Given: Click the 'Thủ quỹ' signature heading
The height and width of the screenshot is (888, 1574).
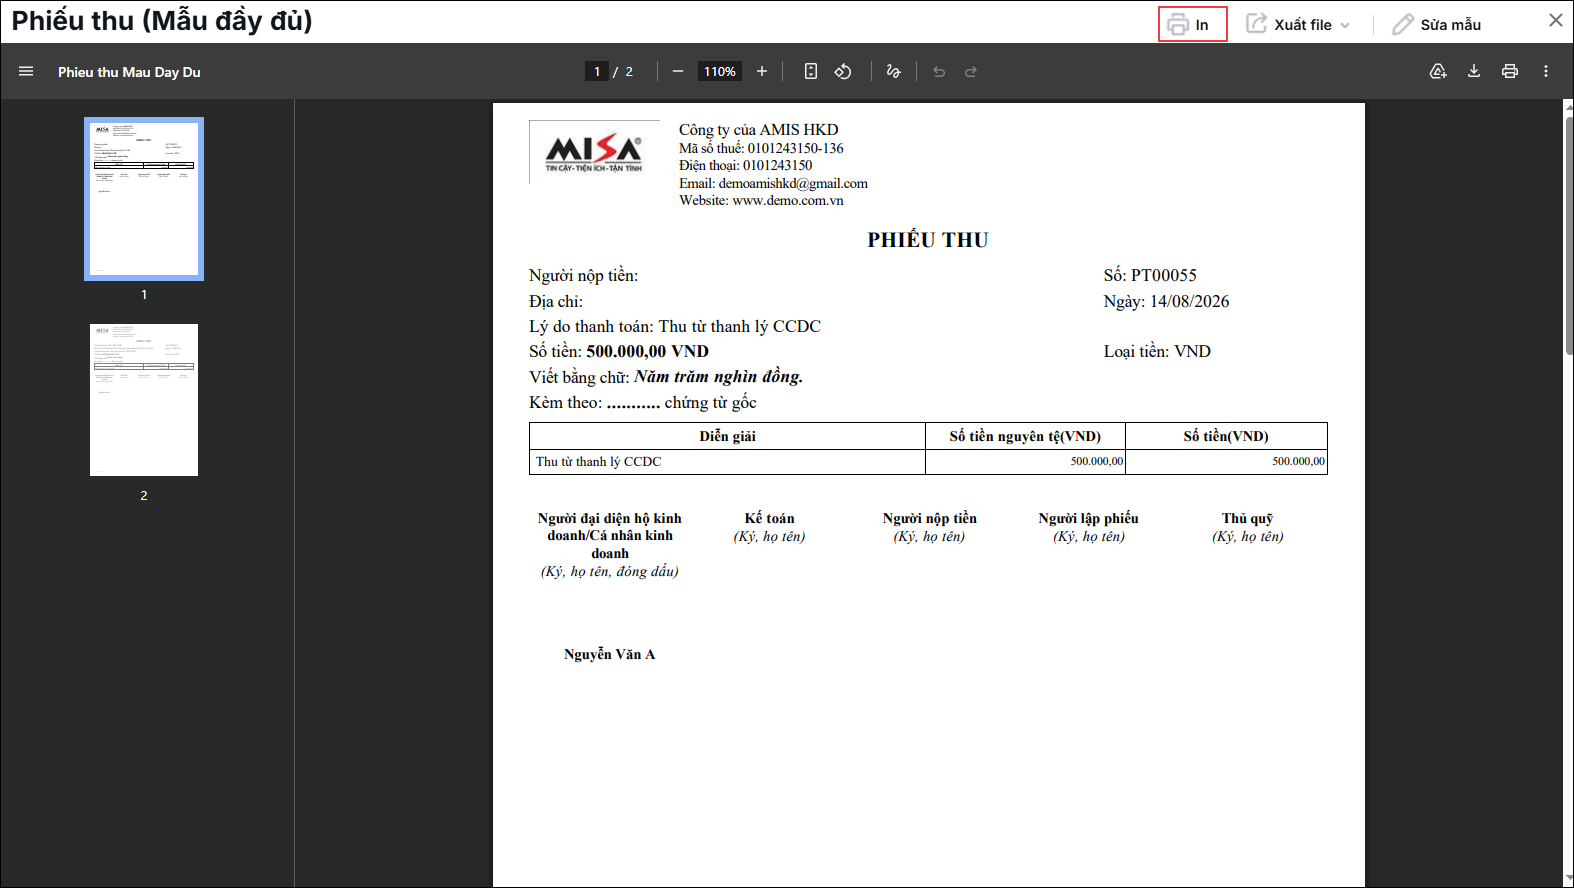Looking at the screenshot, I should click(1247, 518).
